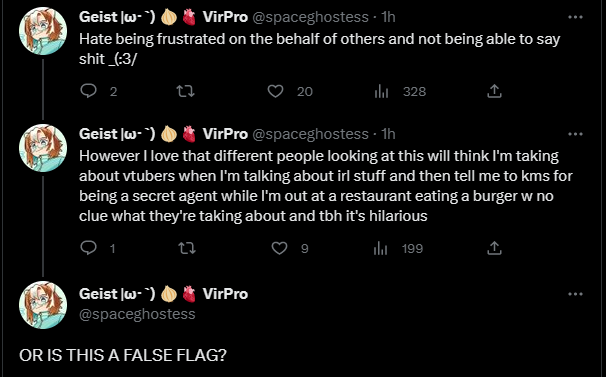Share the first tweet via upload icon
Viewport: 606px width, 377px height.
tap(494, 91)
